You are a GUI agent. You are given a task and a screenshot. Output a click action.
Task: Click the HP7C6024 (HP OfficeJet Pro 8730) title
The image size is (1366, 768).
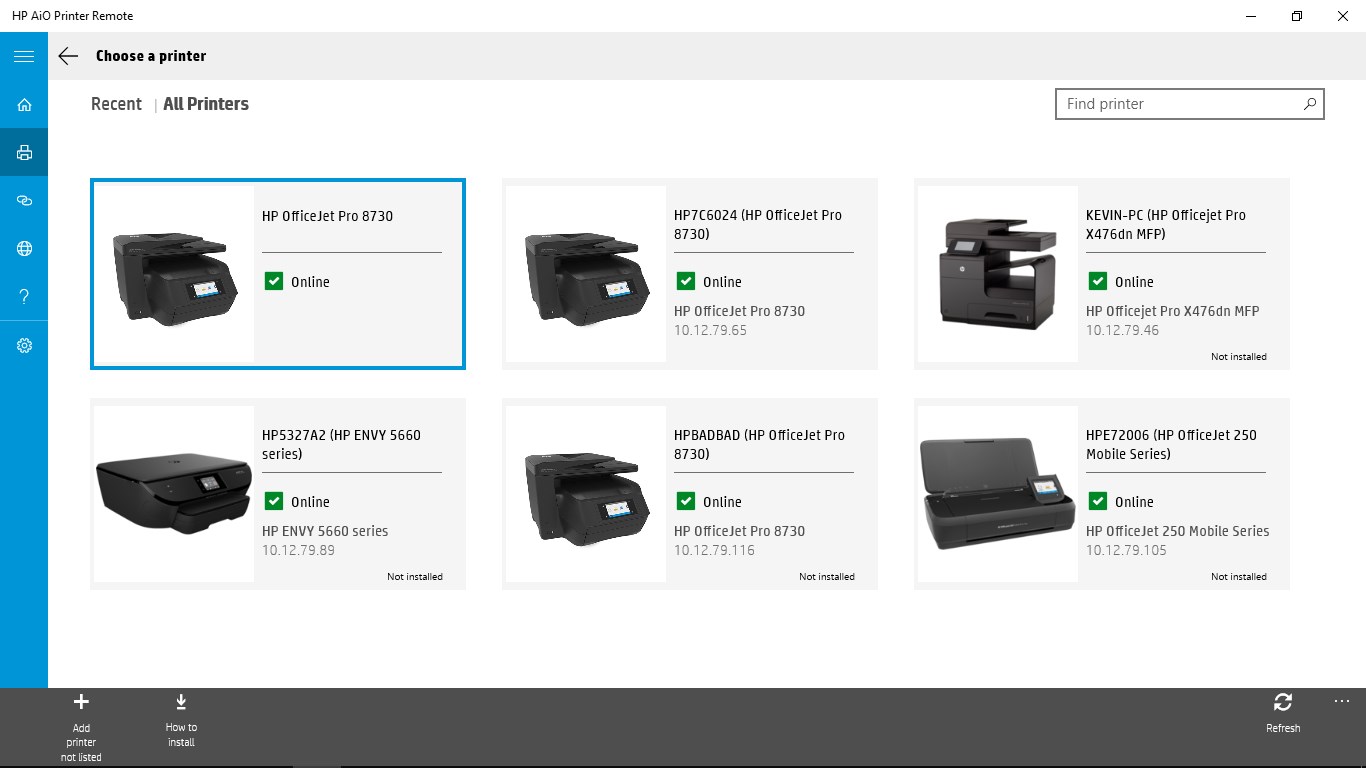758,225
